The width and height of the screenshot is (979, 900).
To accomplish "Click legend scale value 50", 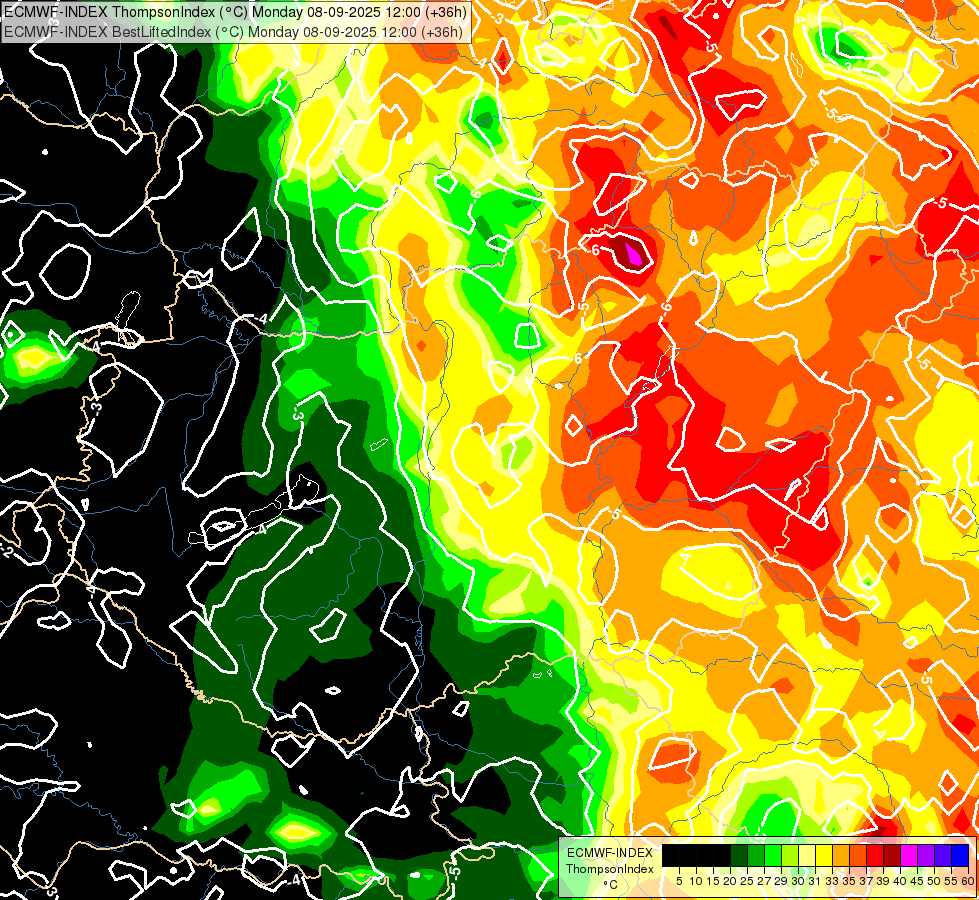I will click(x=935, y=881).
